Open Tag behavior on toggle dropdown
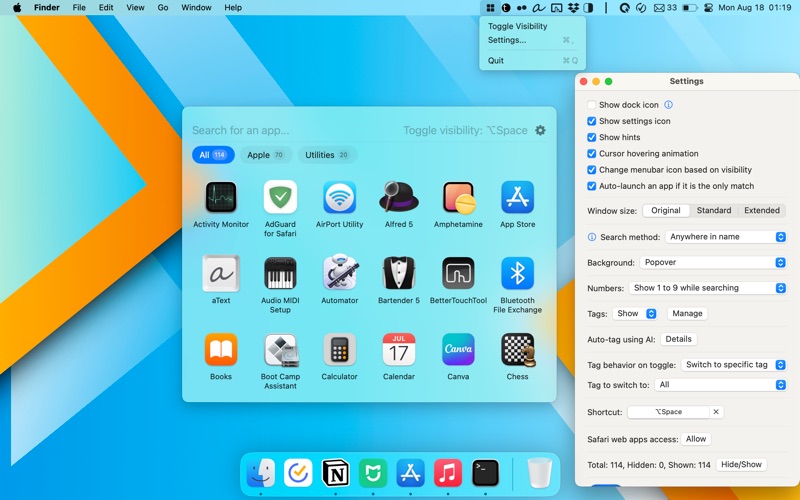 pos(733,365)
